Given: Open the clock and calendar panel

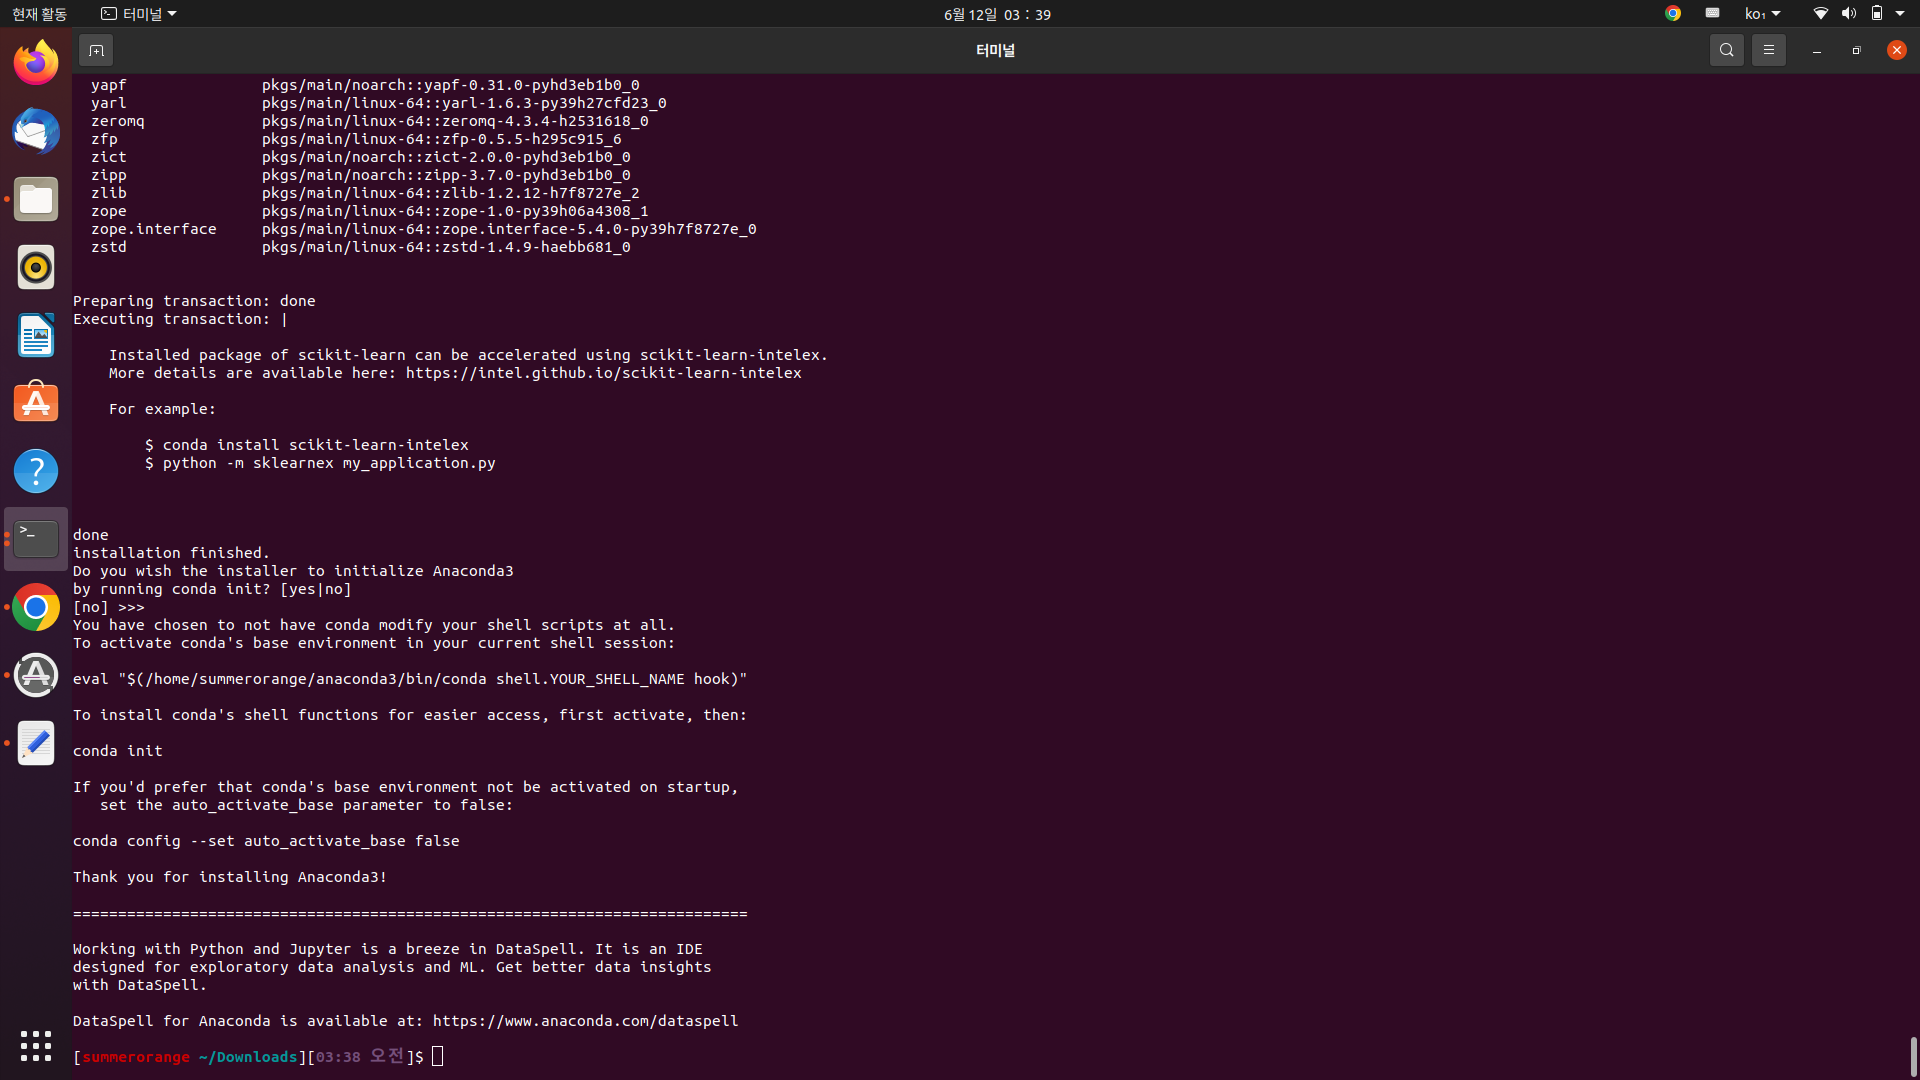Looking at the screenshot, I should [x=996, y=14].
